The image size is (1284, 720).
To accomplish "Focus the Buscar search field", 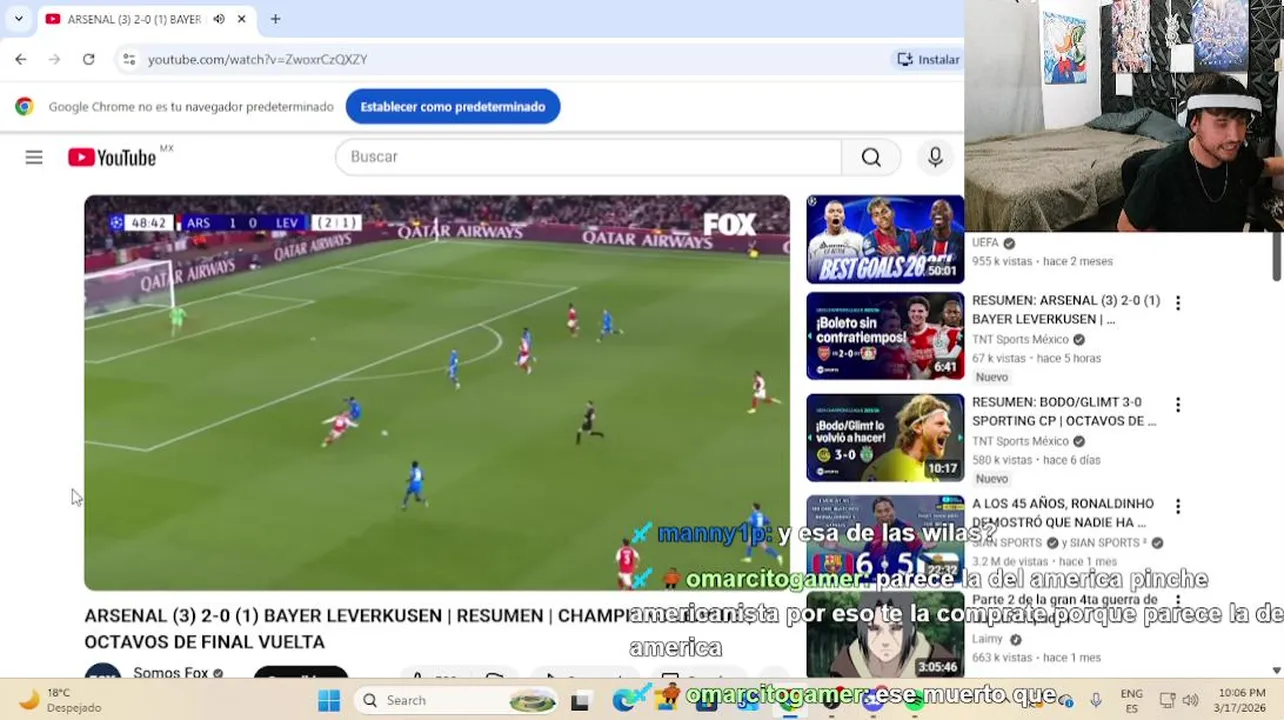I will pyautogui.click(x=588, y=157).
